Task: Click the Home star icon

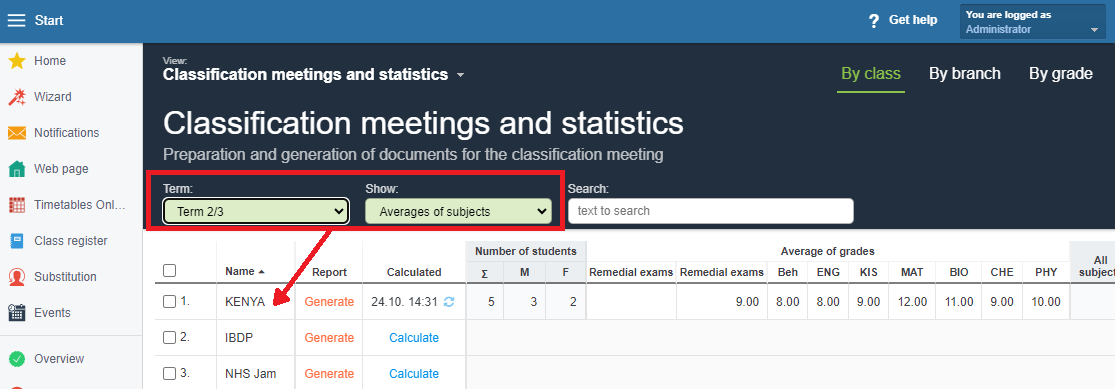Action: pyautogui.click(x=16, y=61)
